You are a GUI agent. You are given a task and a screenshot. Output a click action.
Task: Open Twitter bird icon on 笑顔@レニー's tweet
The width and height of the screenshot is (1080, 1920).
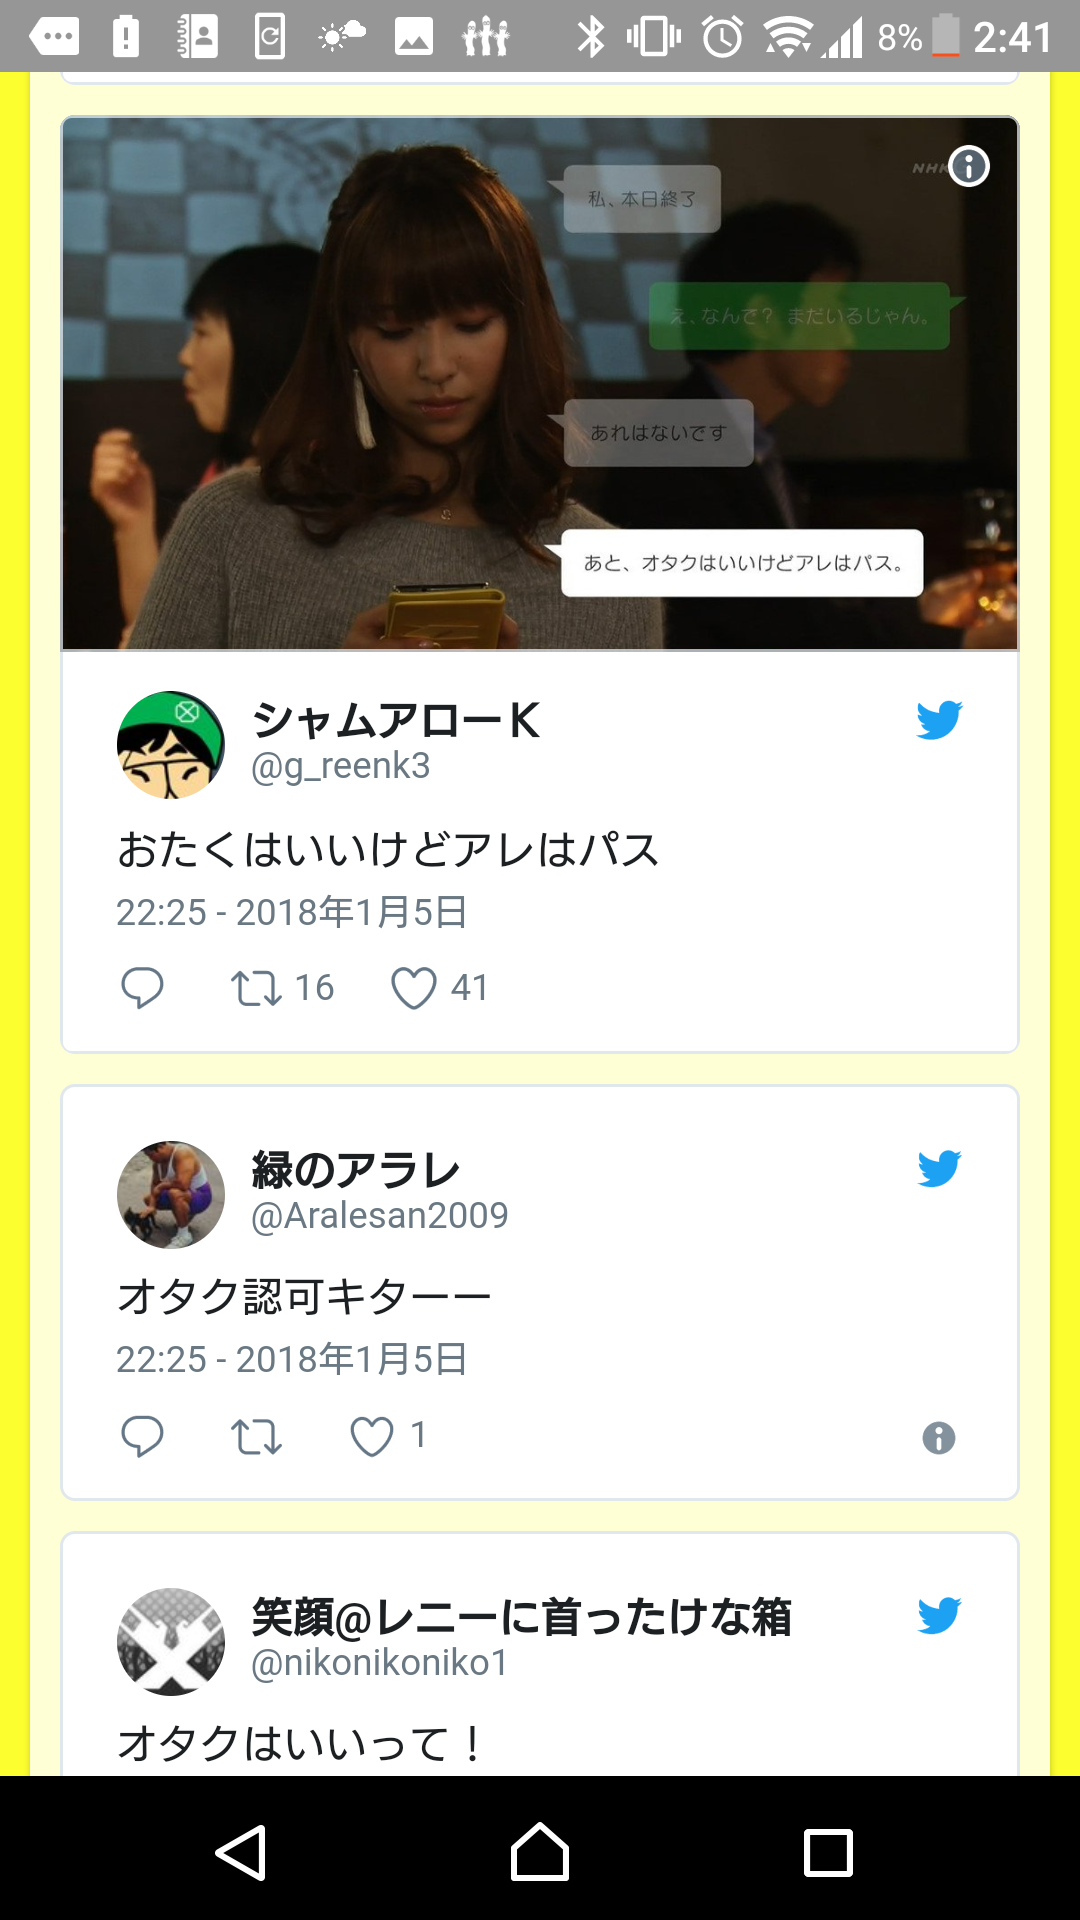point(939,1615)
